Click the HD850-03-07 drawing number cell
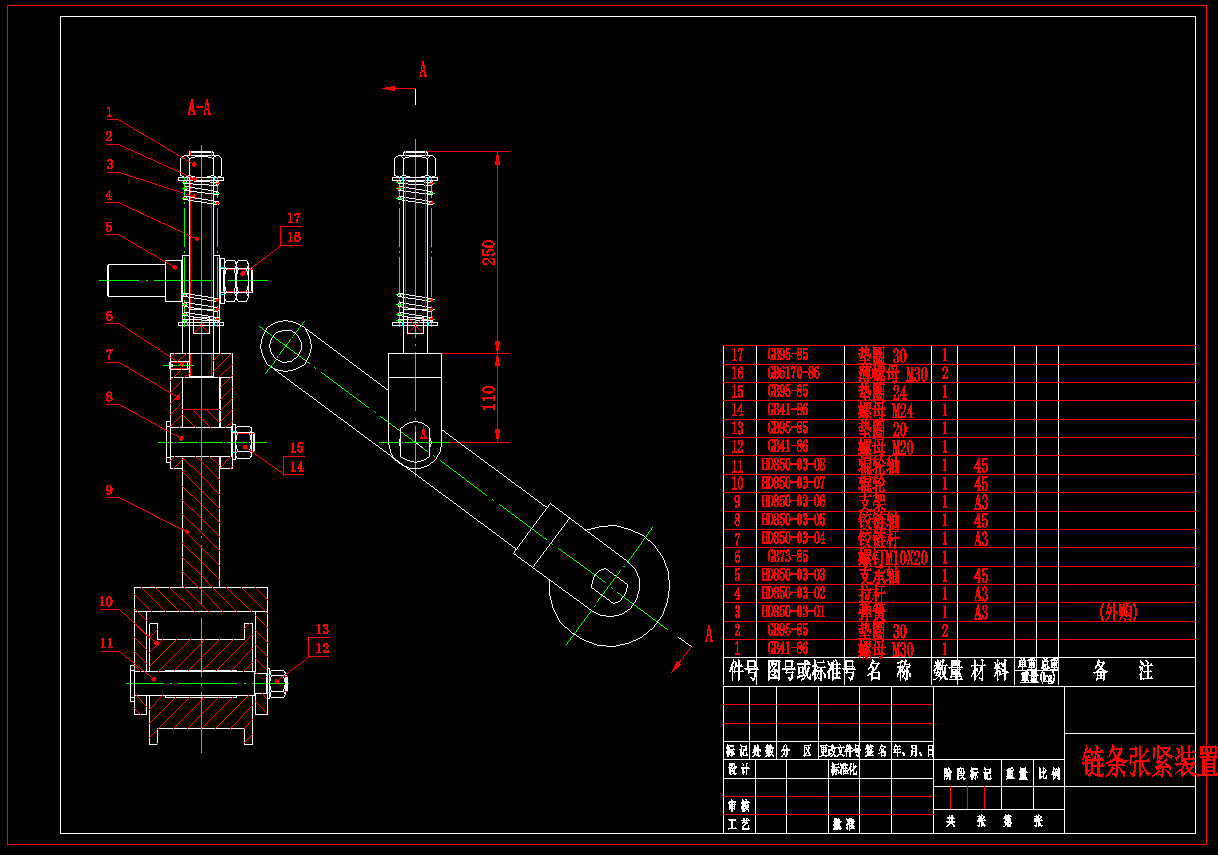 [794, 484]
